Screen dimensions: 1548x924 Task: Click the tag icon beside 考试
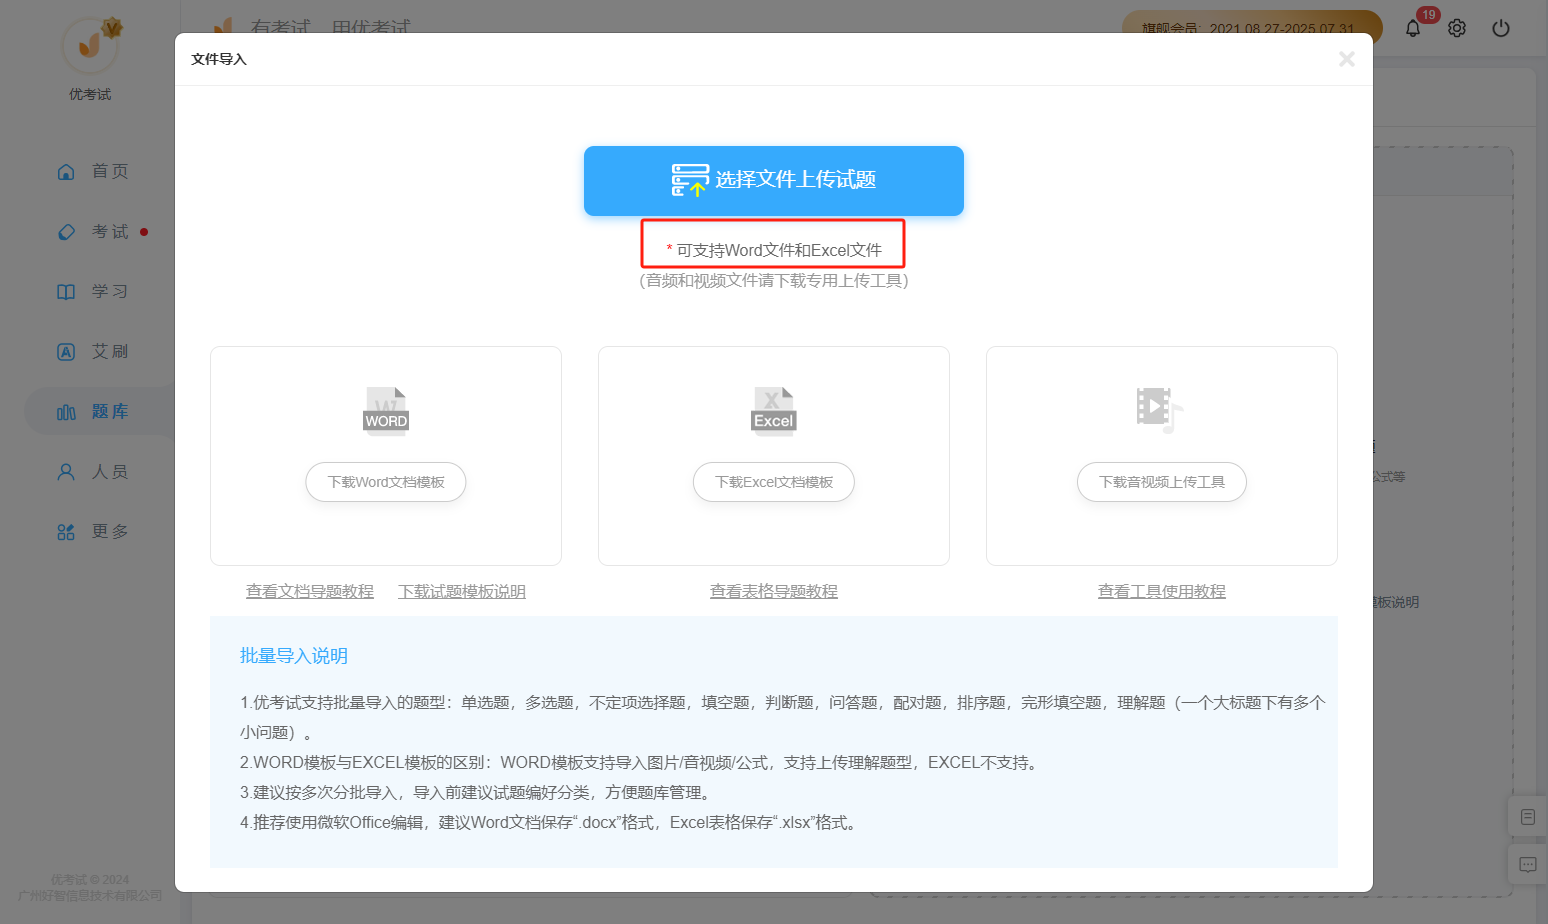pyautogui.click(x=66, y=232)
